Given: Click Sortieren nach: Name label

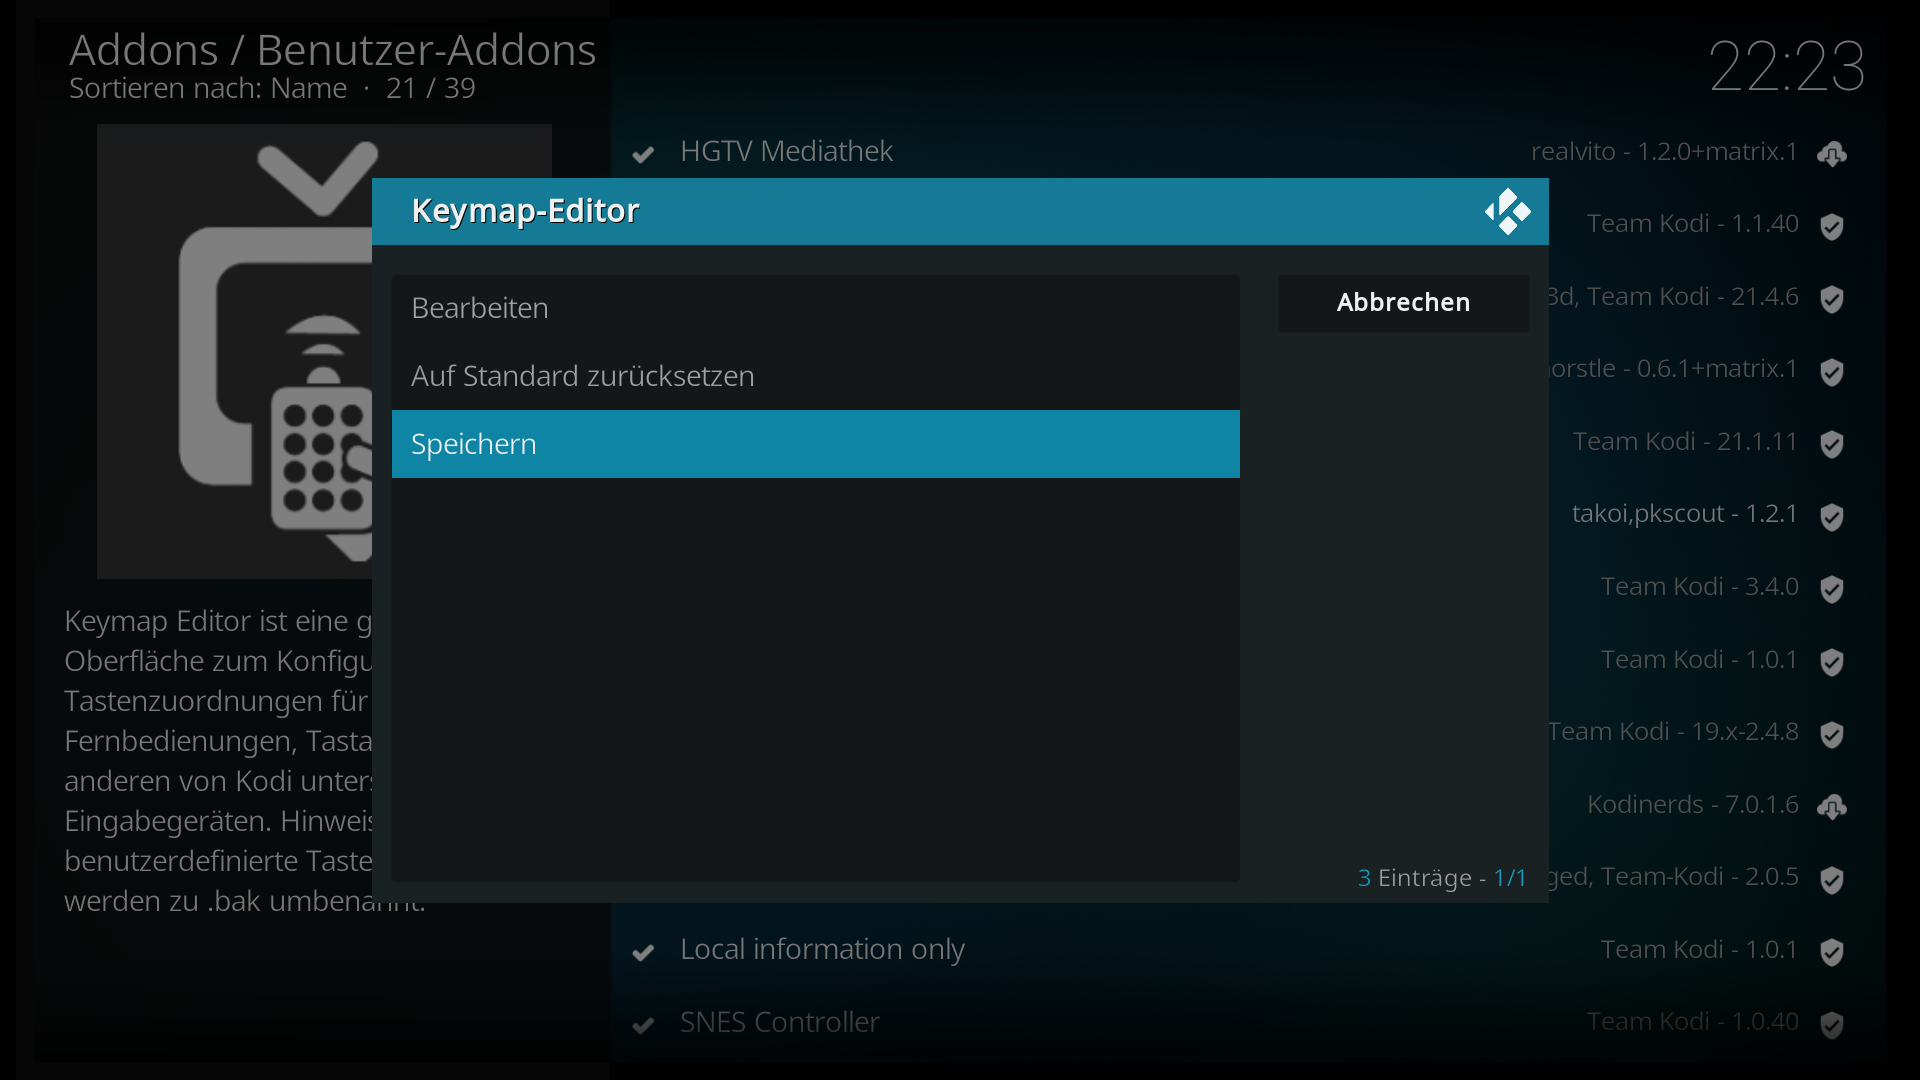Looking at the screenshot, I should tap(208, 88).
